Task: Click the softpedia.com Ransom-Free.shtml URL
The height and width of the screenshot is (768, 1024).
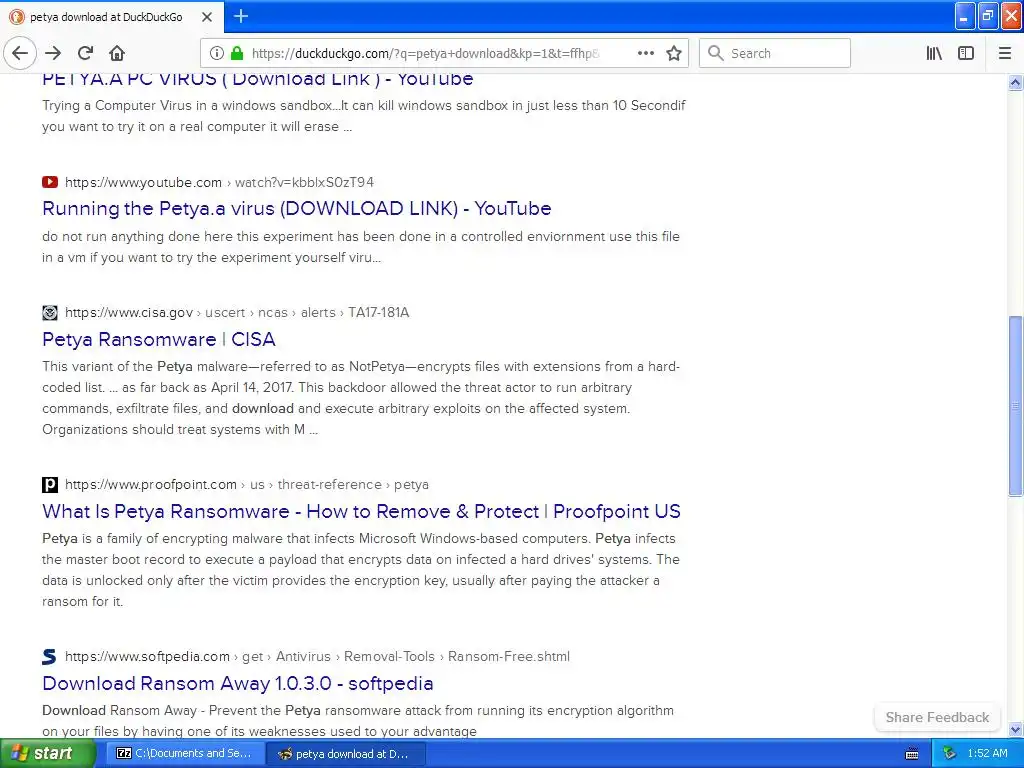Action: tap(317, 656)
